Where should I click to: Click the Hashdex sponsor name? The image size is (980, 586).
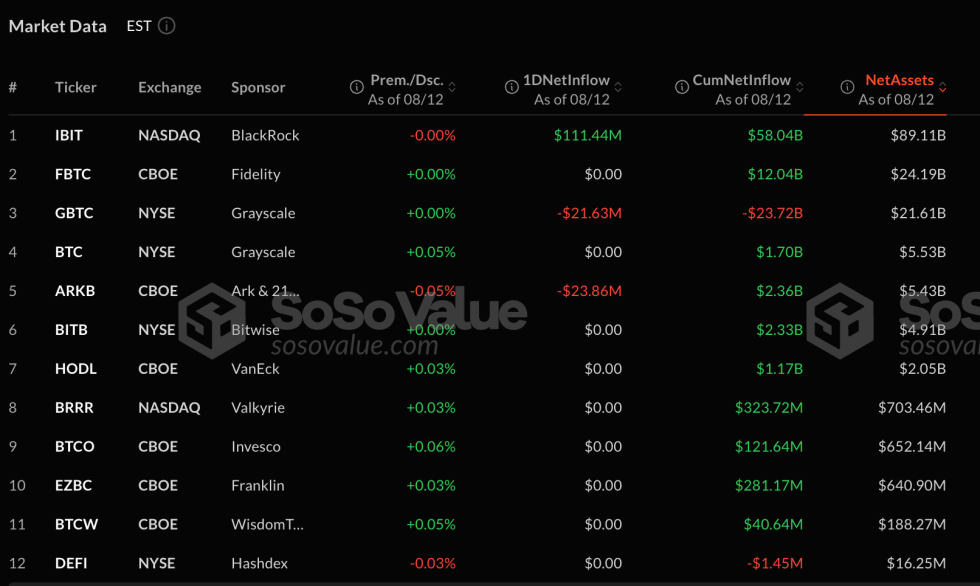(259, 563)
